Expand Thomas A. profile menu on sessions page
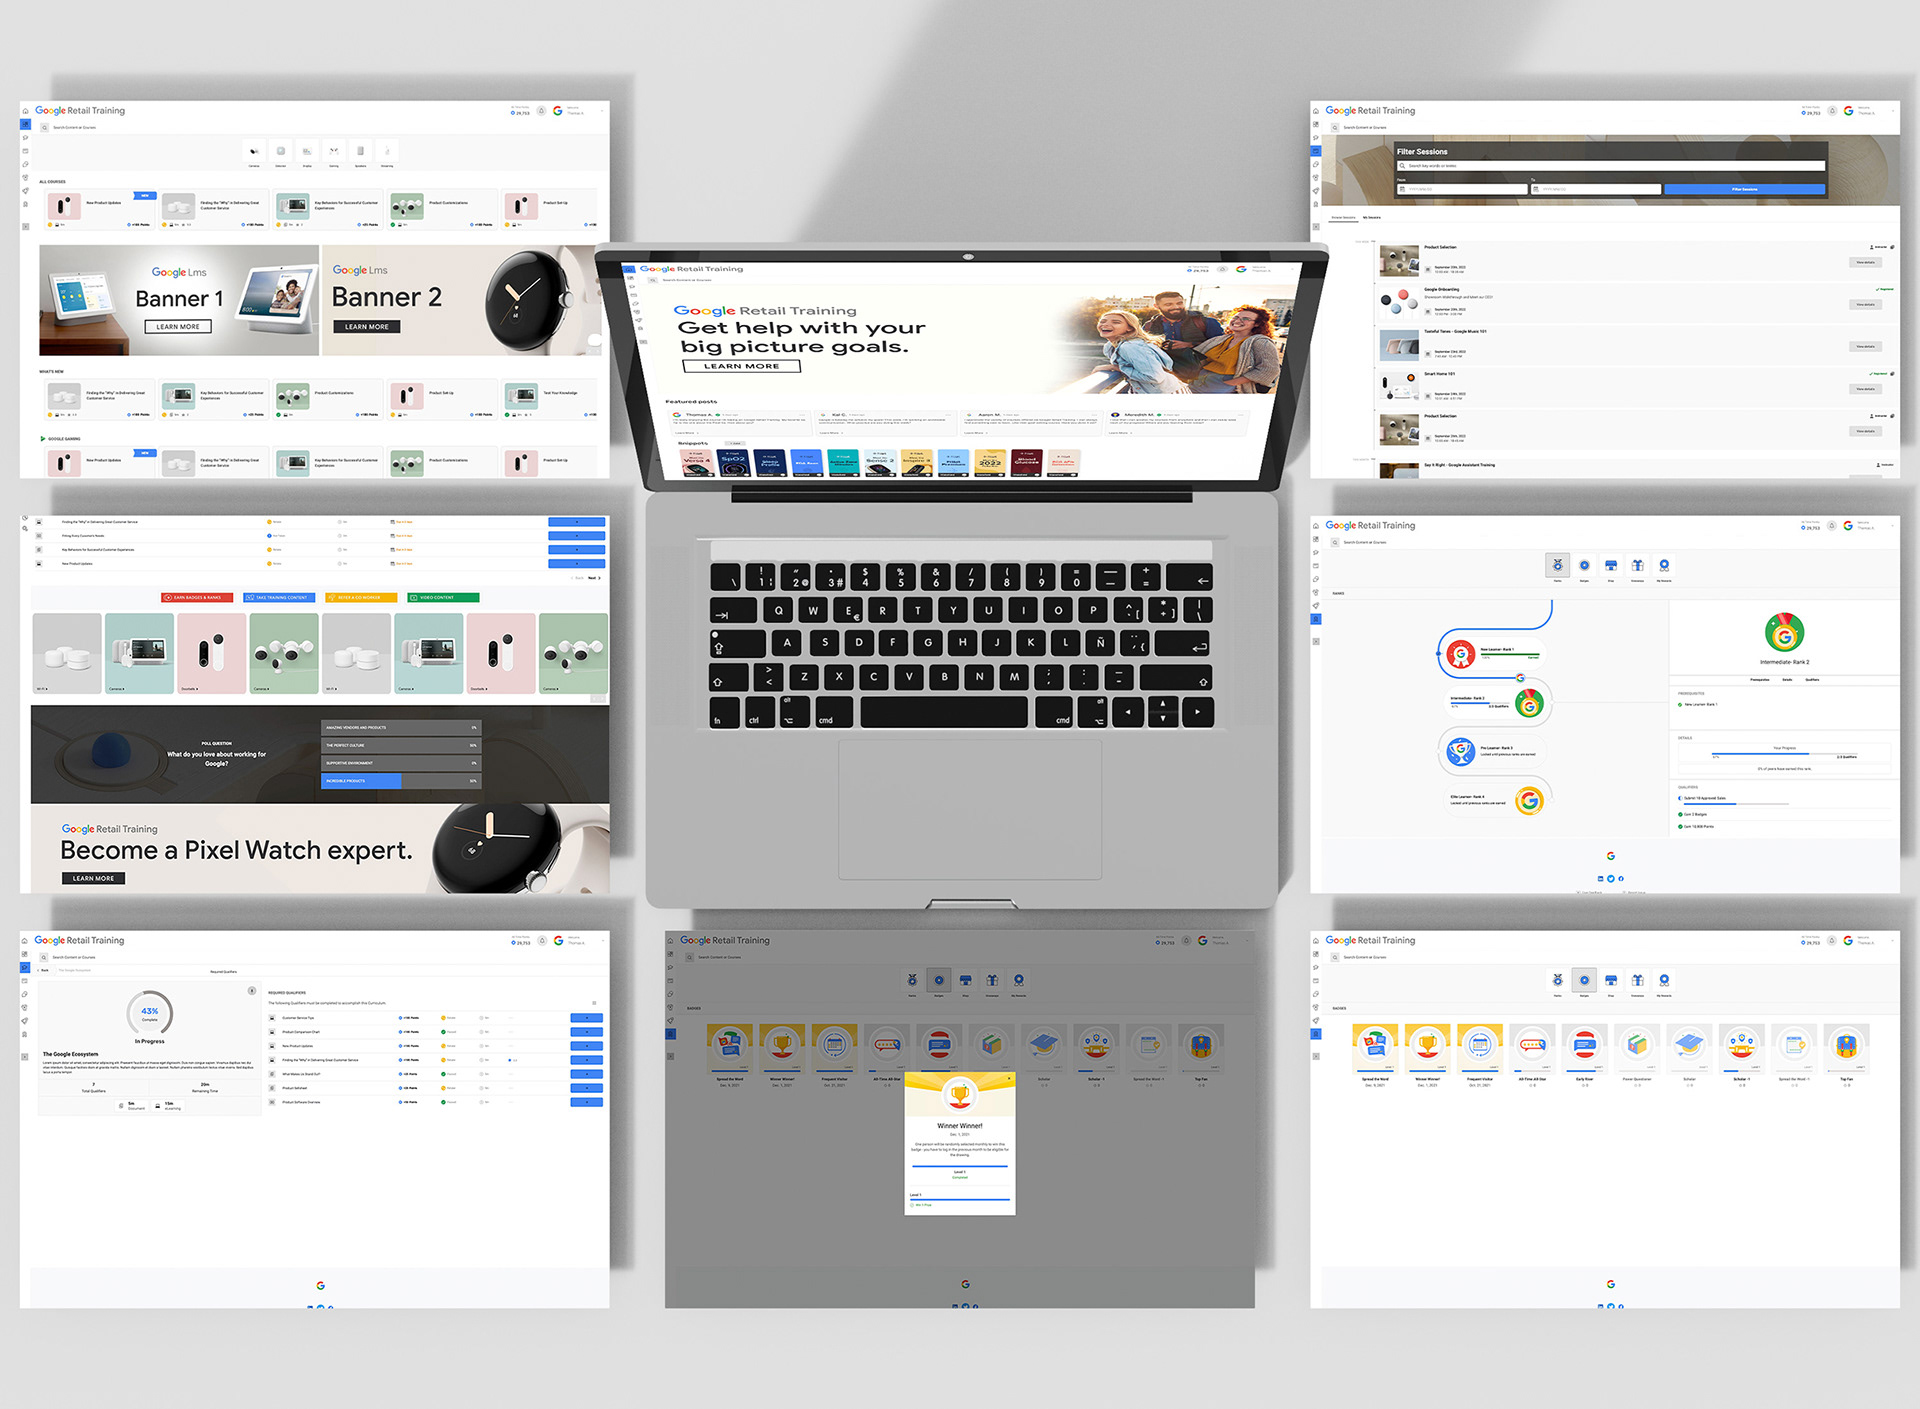 pos(1866,111)
